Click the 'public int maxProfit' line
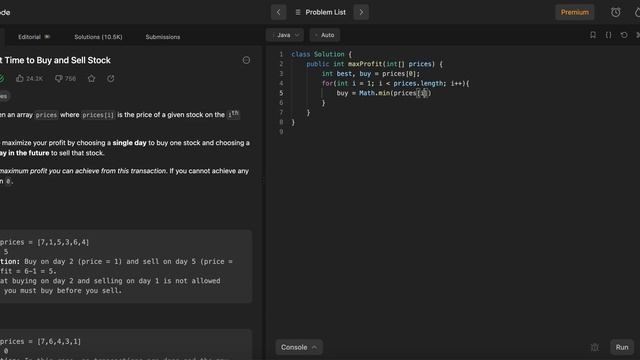 click(374, 64)
